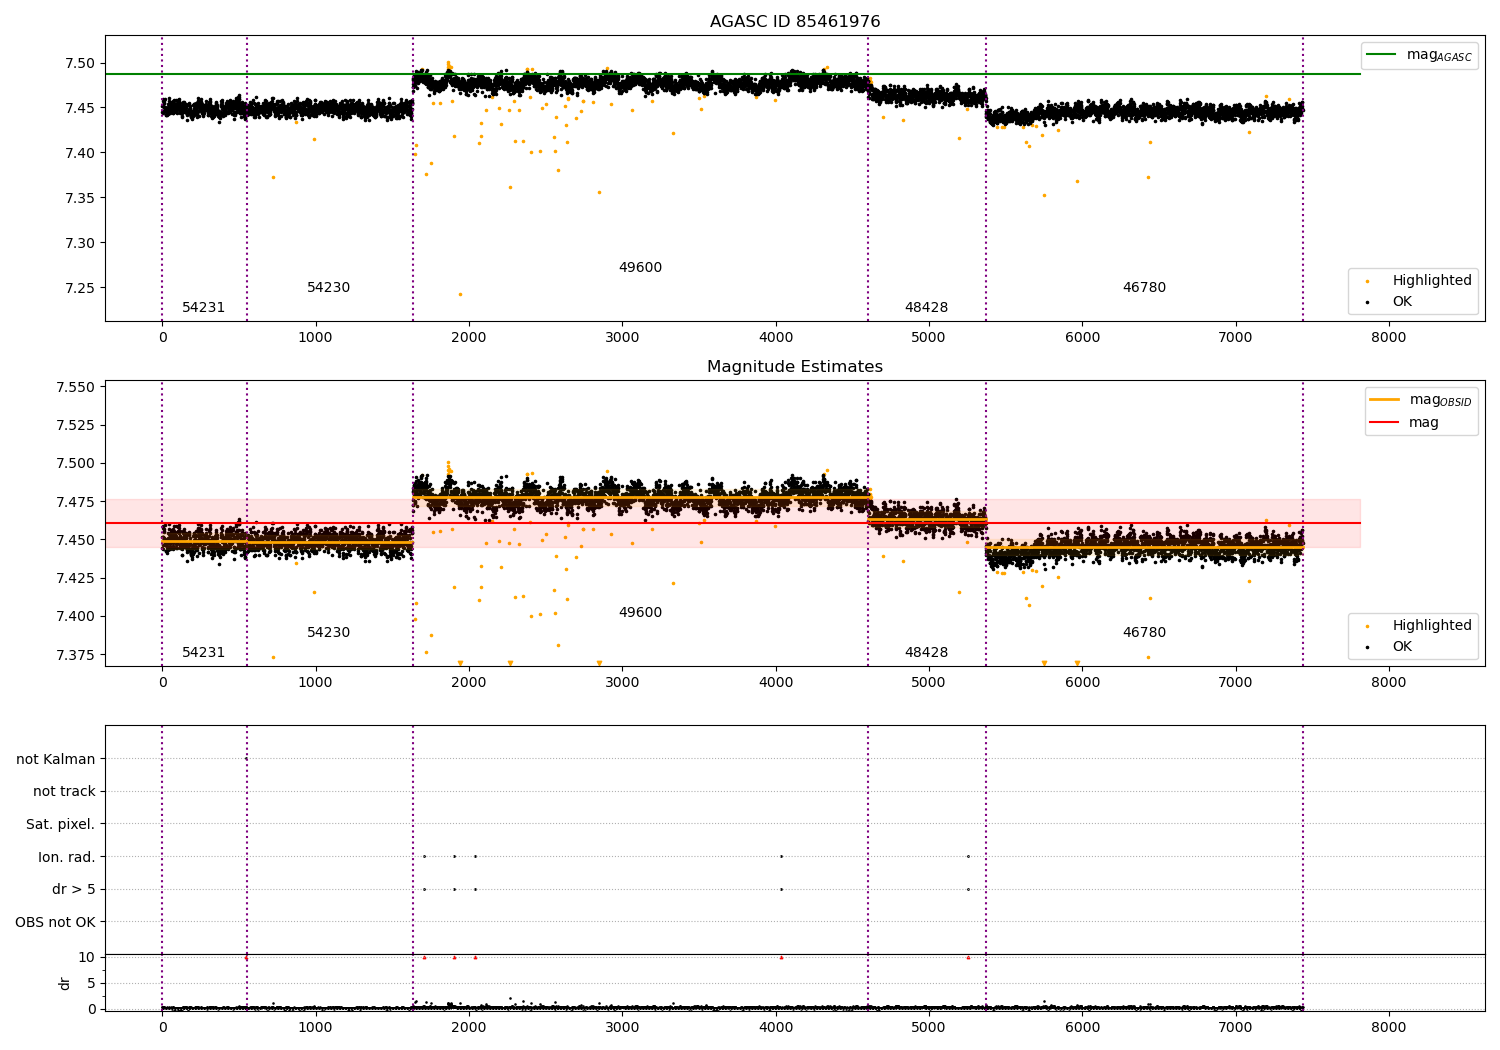This screenshot has height=1050, width=1500.
Task: Click obsid label 49600 in Magnitude Estimates plot
Action: click(x=640, y=613)
